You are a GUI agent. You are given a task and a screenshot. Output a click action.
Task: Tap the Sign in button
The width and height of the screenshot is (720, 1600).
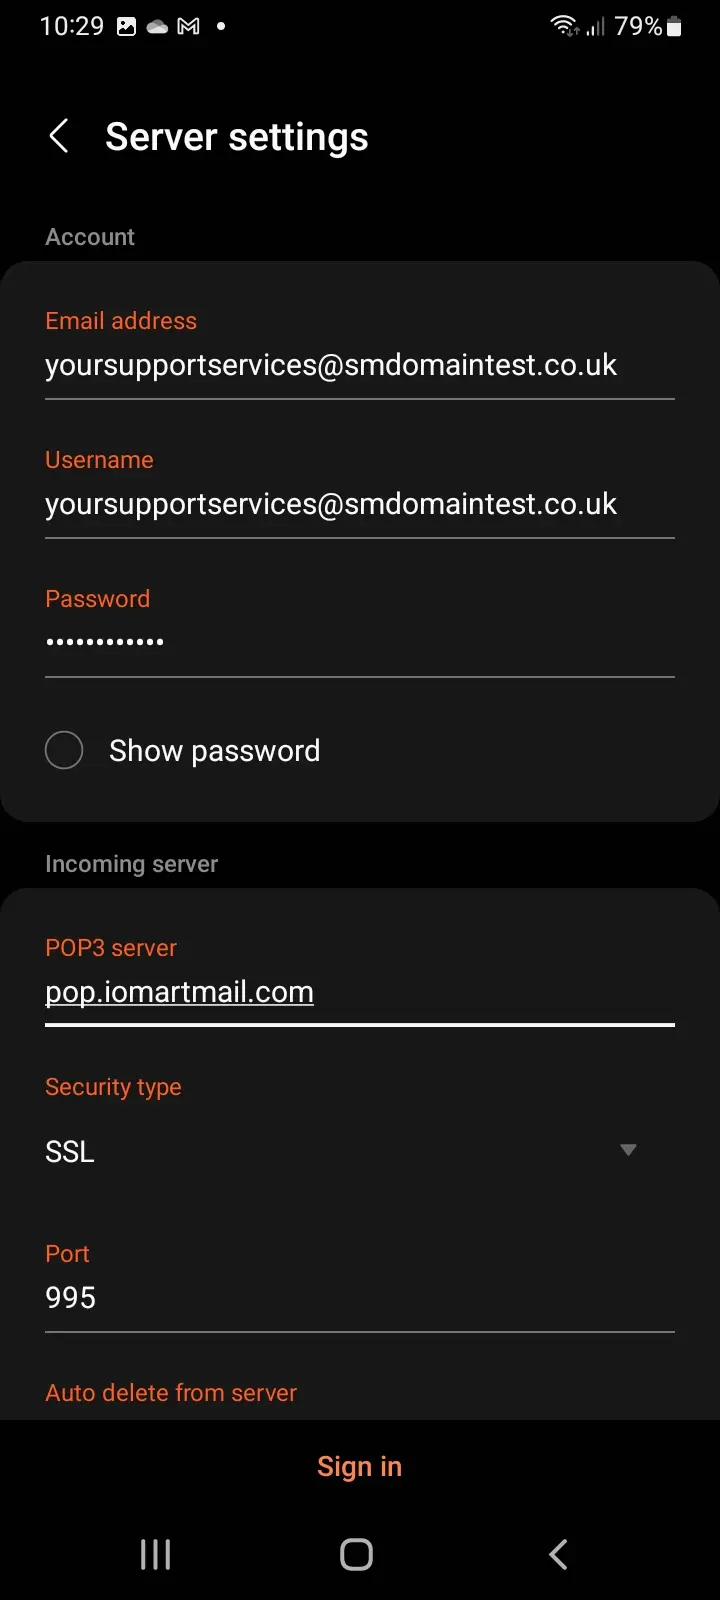pos(359,1466)
